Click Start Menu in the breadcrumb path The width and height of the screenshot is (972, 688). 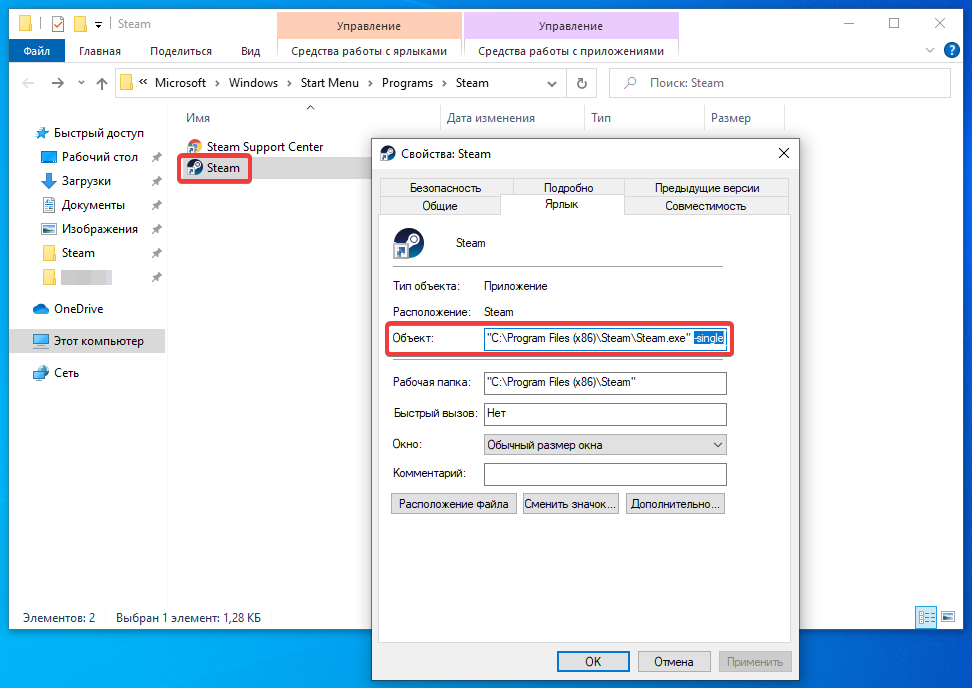click(x=330, y=83)
